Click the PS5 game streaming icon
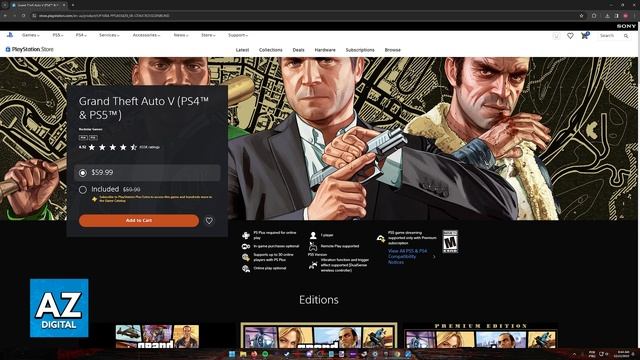640x360 pixels. tap(381, 238)
